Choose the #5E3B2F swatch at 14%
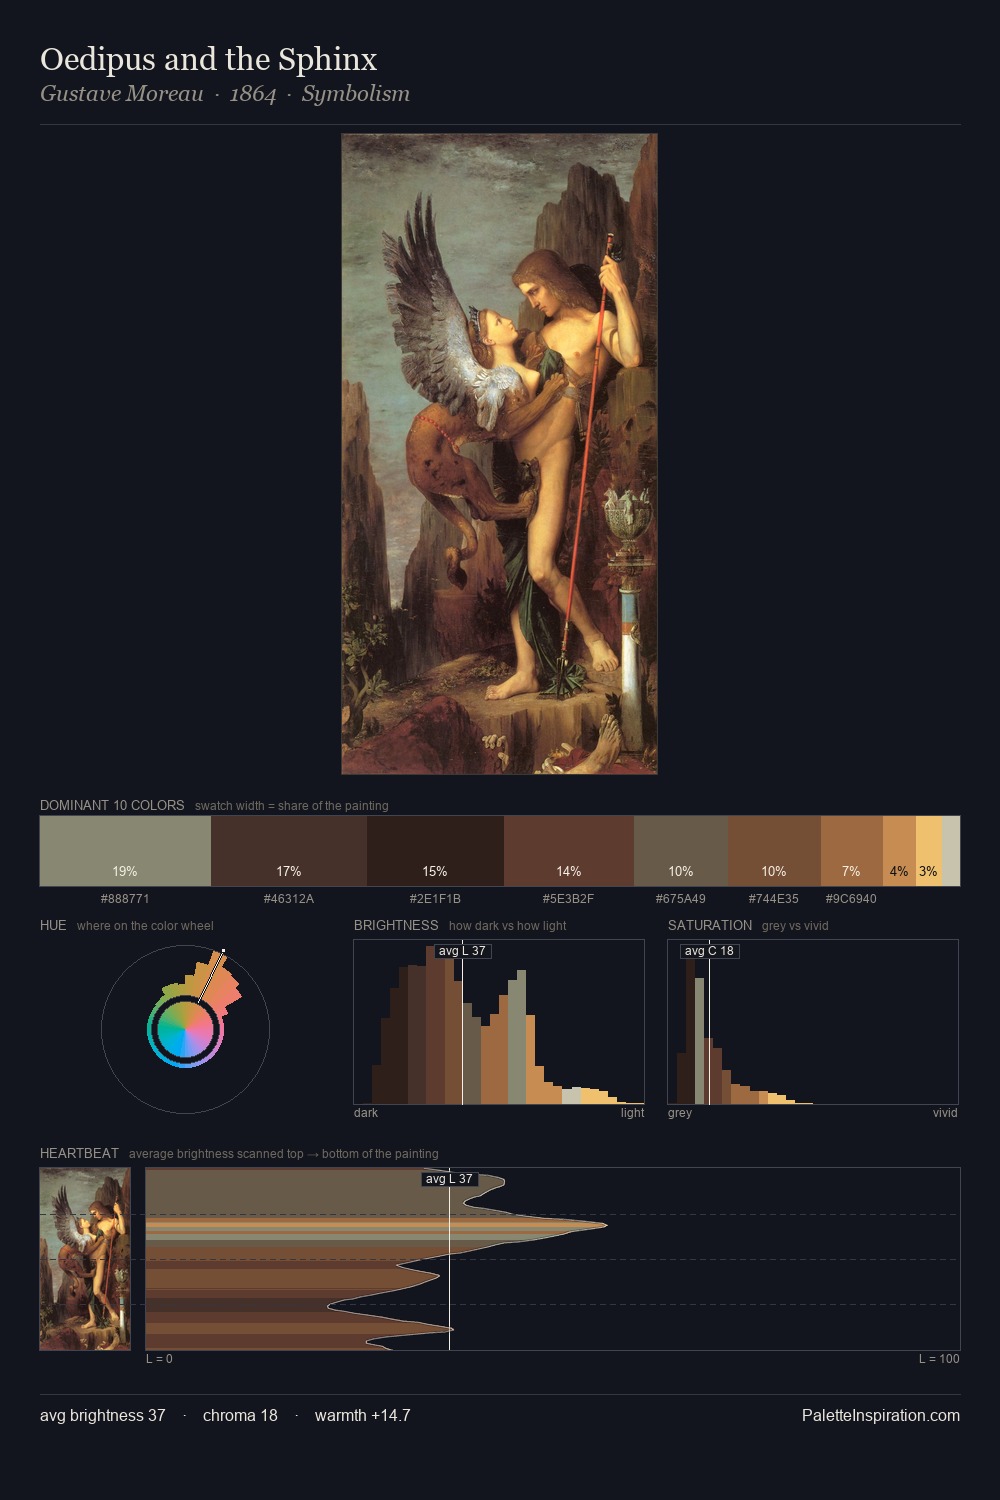 [569, 851]
